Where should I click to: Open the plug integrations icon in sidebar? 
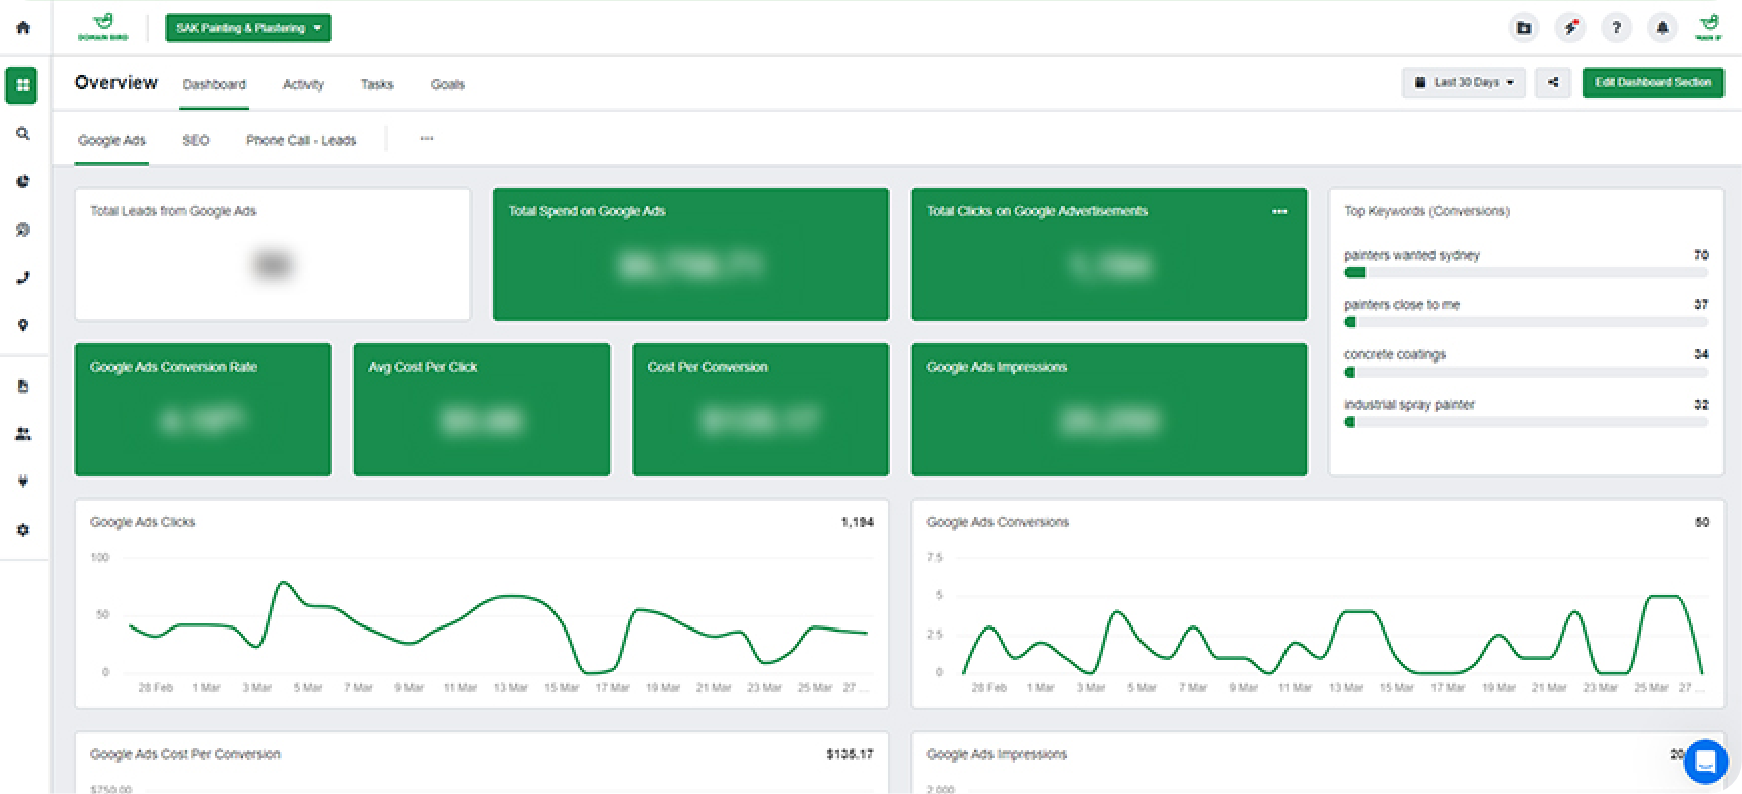tap(22, 481)
